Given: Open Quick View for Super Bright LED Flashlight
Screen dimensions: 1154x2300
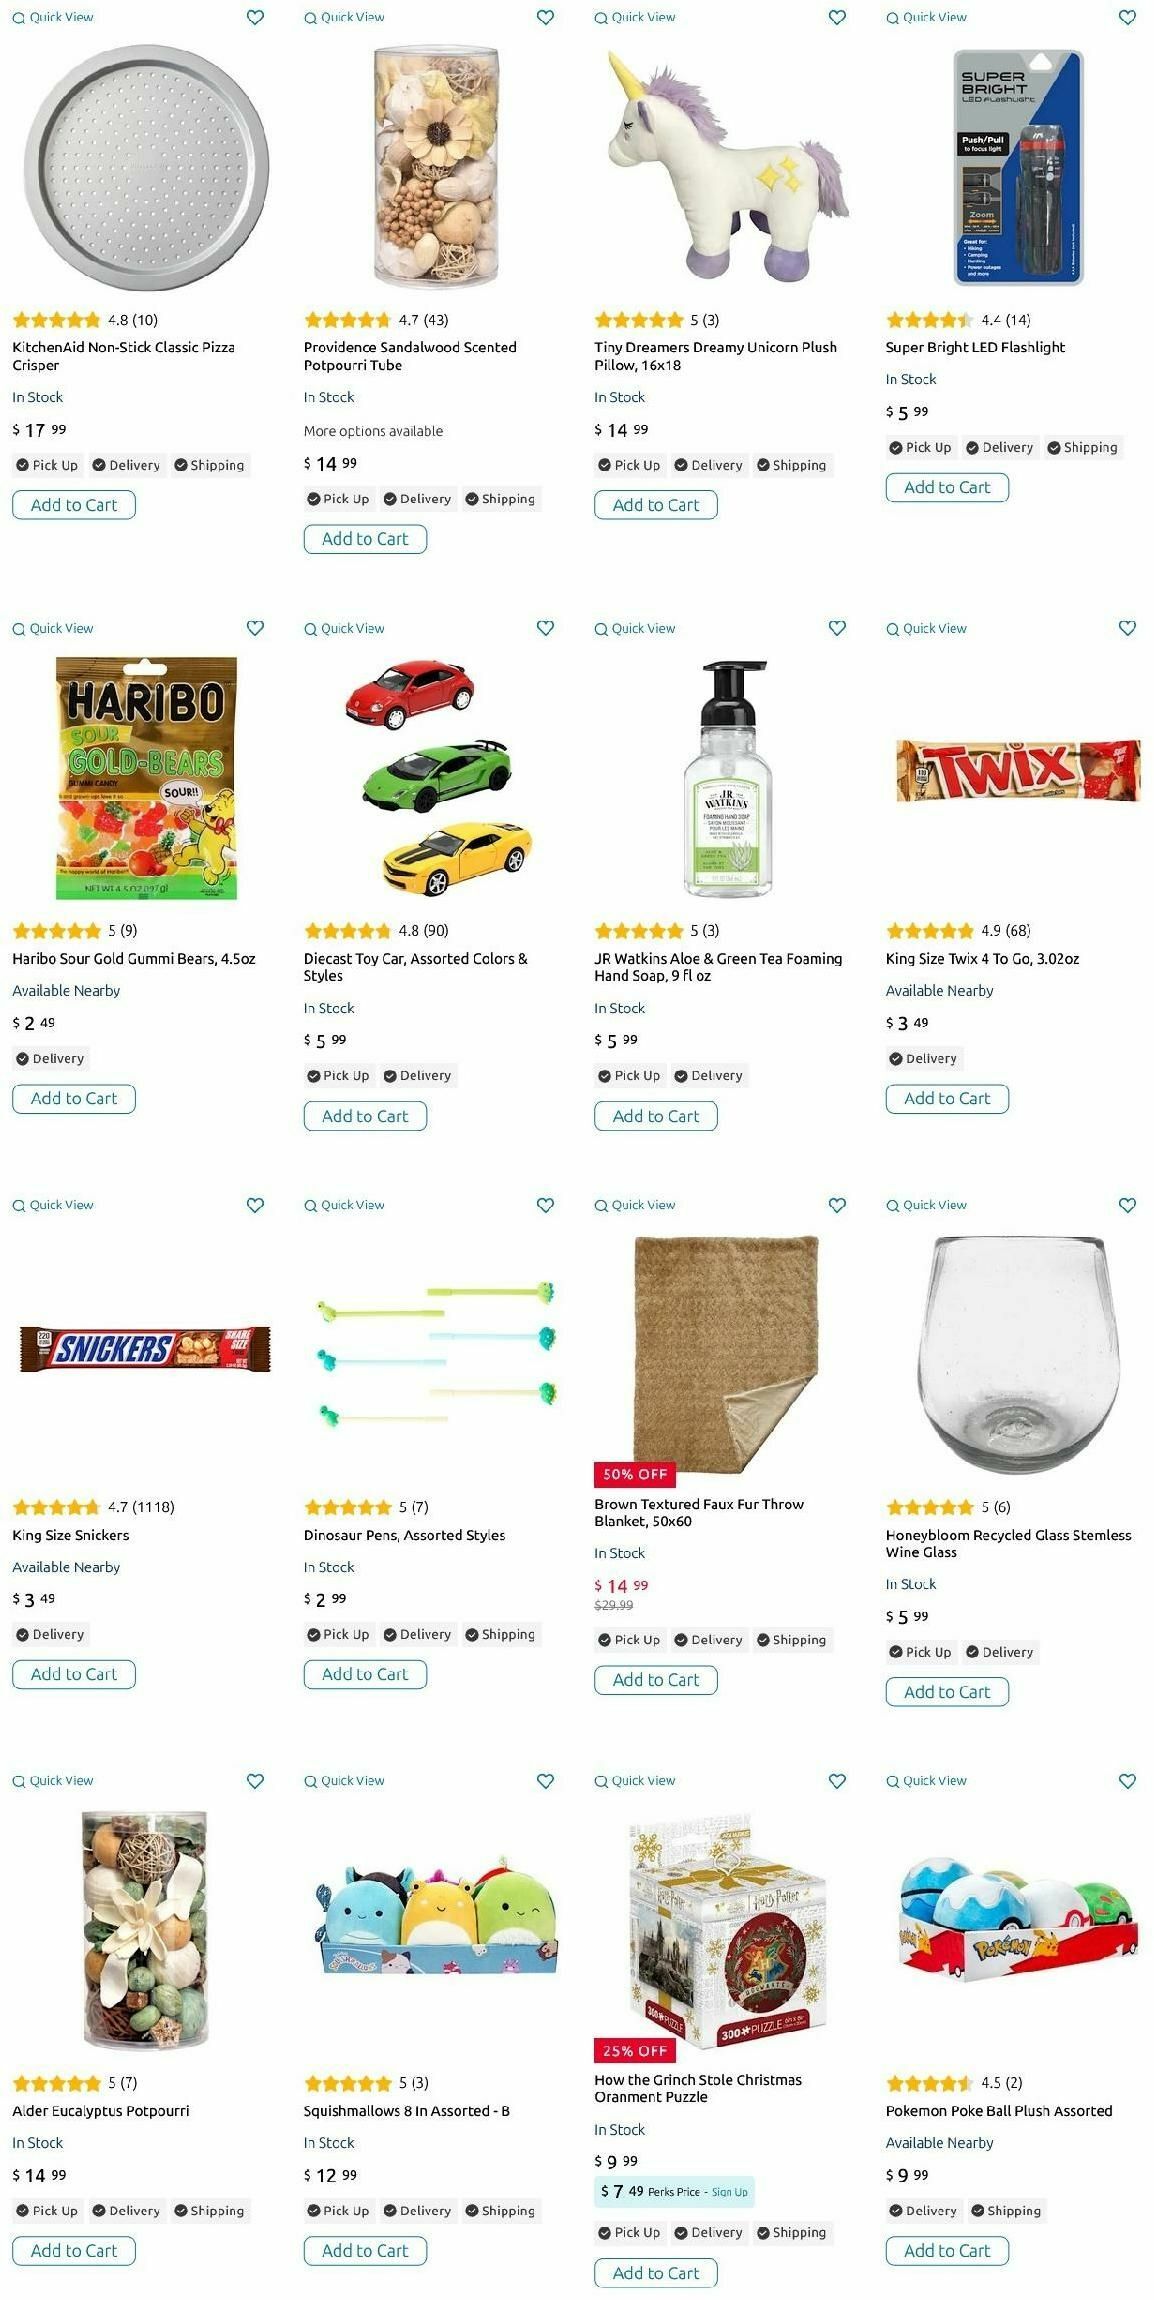Looking at the screenshot, I should coord(926,17).
